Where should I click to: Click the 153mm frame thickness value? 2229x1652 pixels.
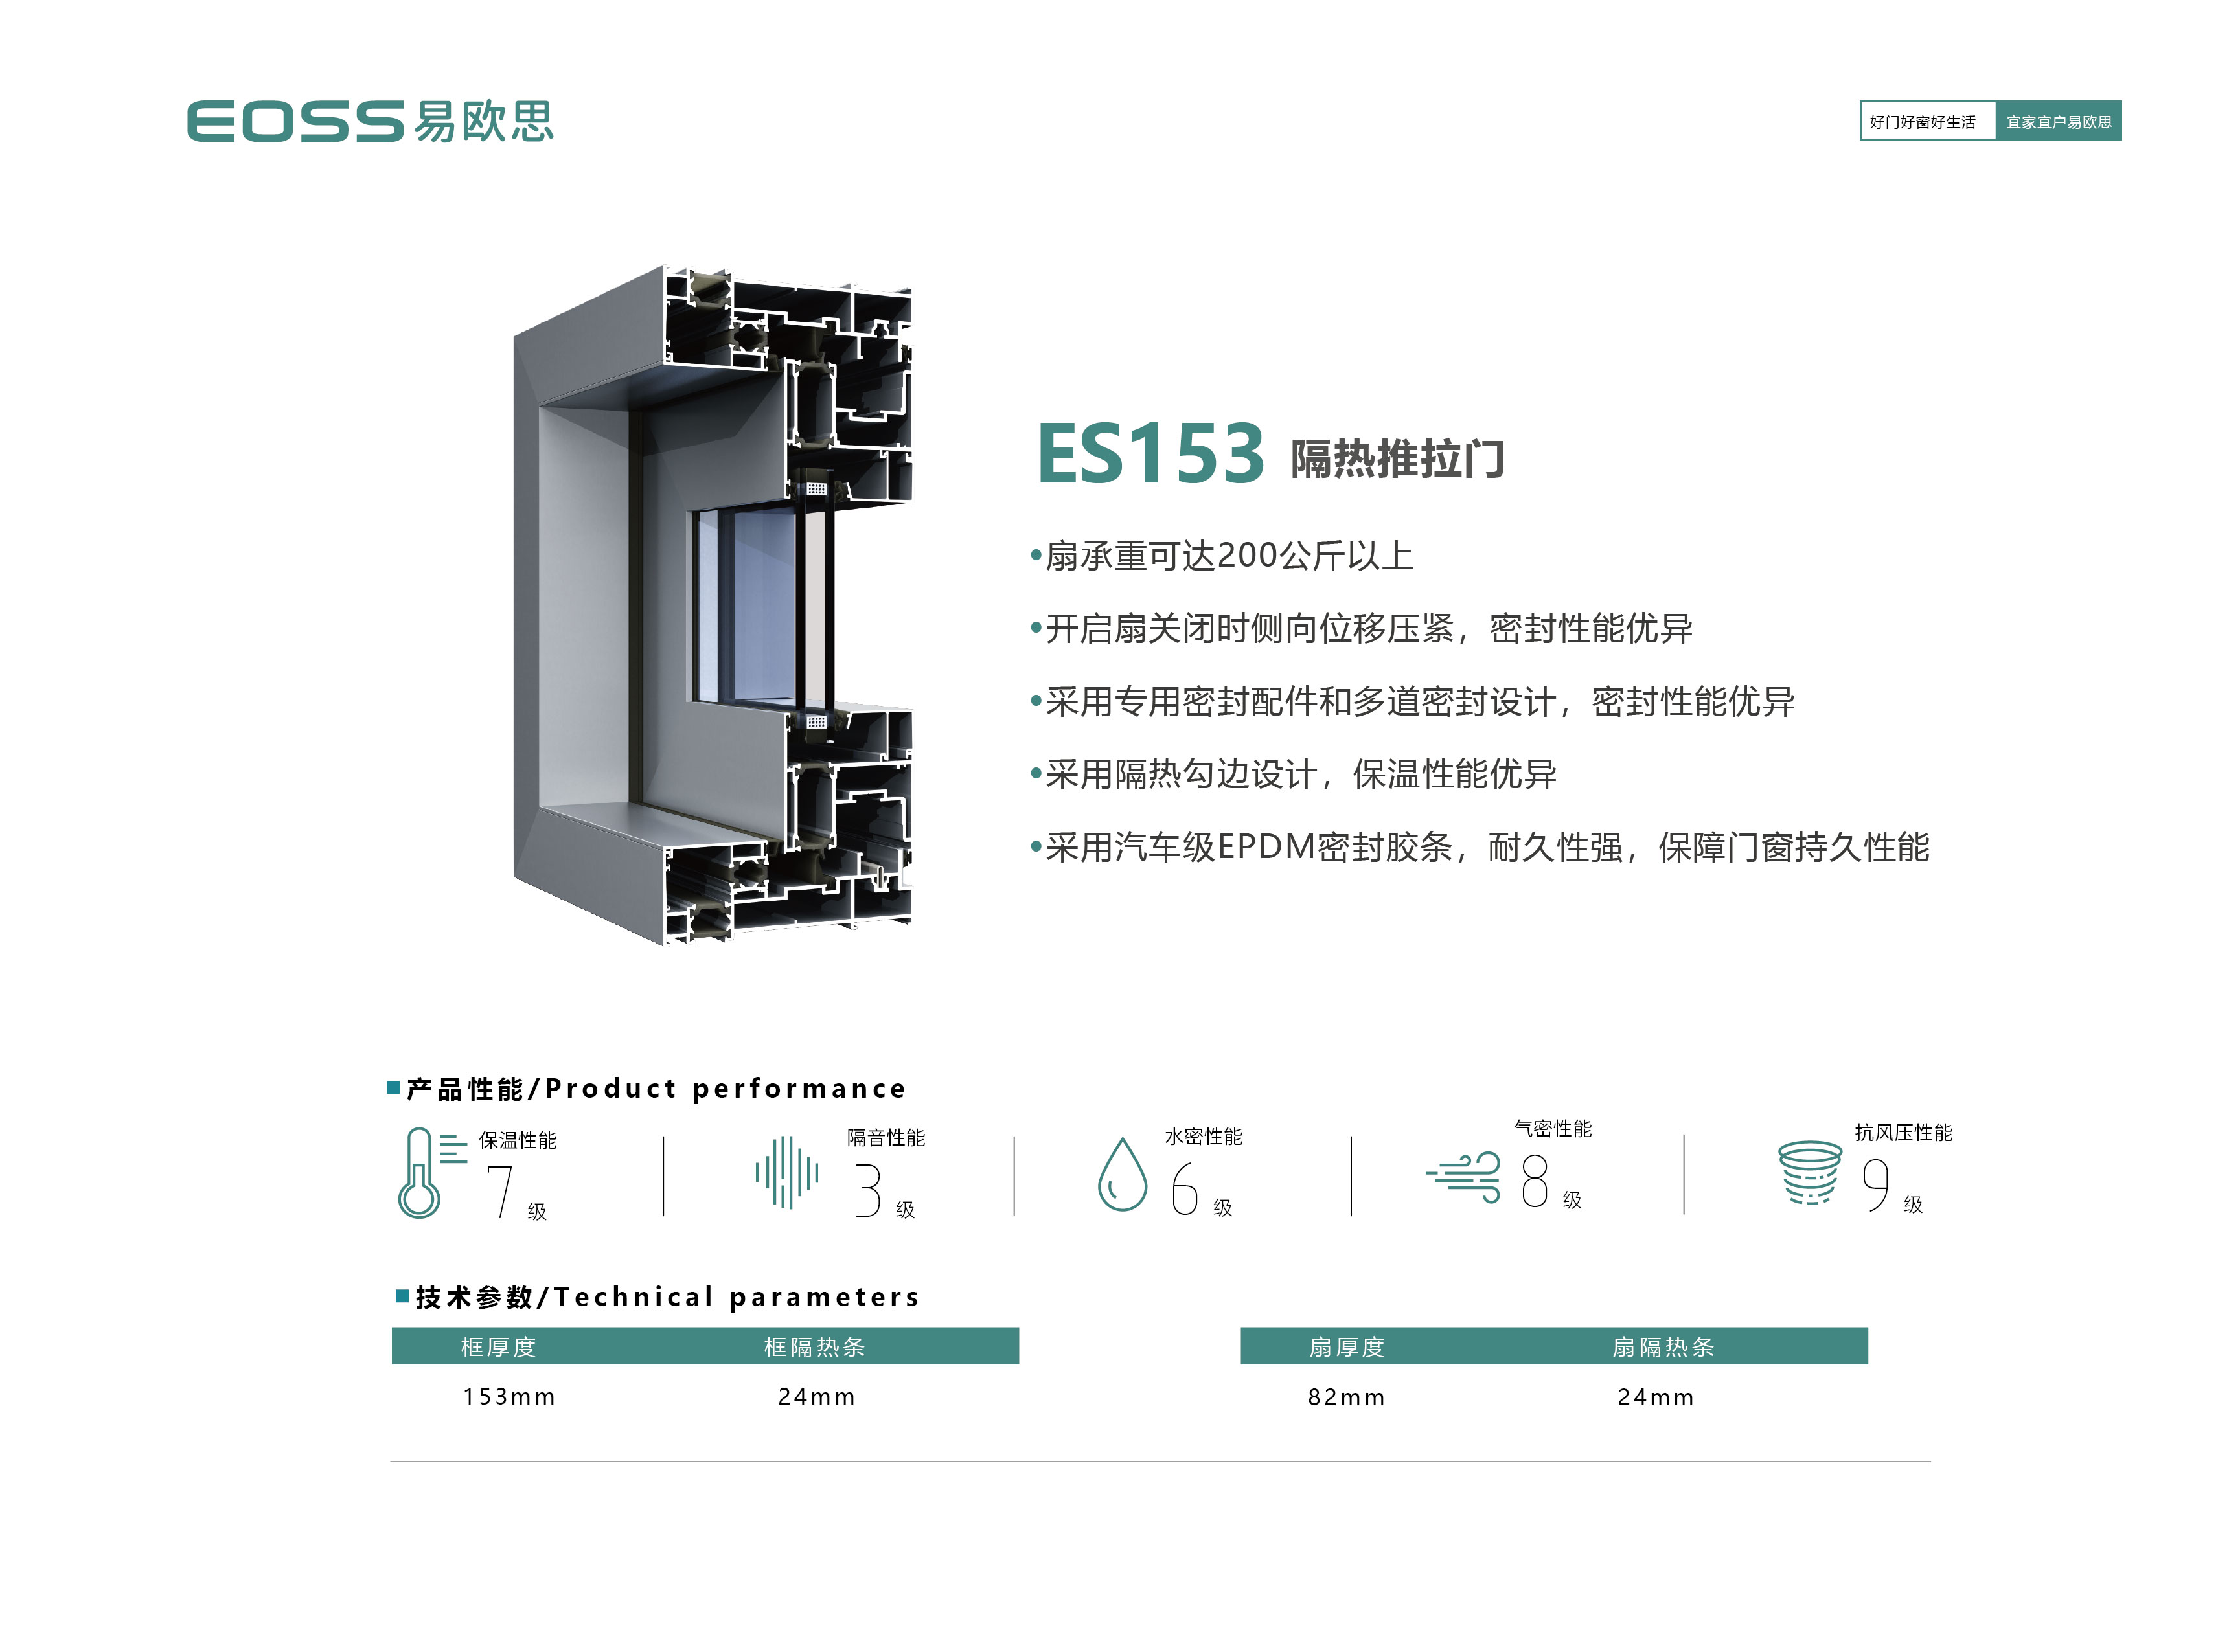(x=508, y=1396)
